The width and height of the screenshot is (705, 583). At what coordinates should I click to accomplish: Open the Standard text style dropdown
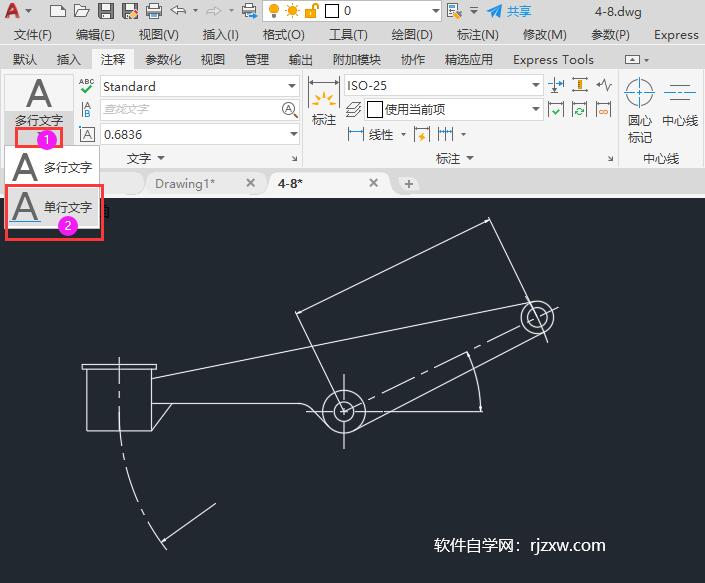click(x=292, y=86)
